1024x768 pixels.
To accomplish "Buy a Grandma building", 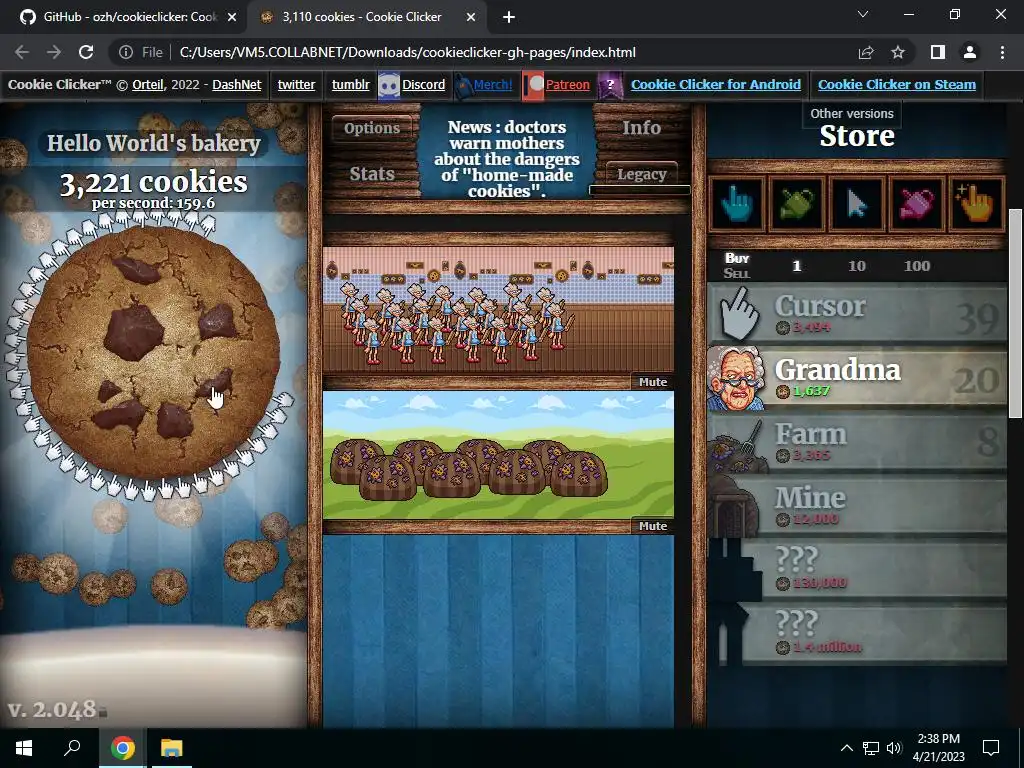I will [x=857, y=379].
